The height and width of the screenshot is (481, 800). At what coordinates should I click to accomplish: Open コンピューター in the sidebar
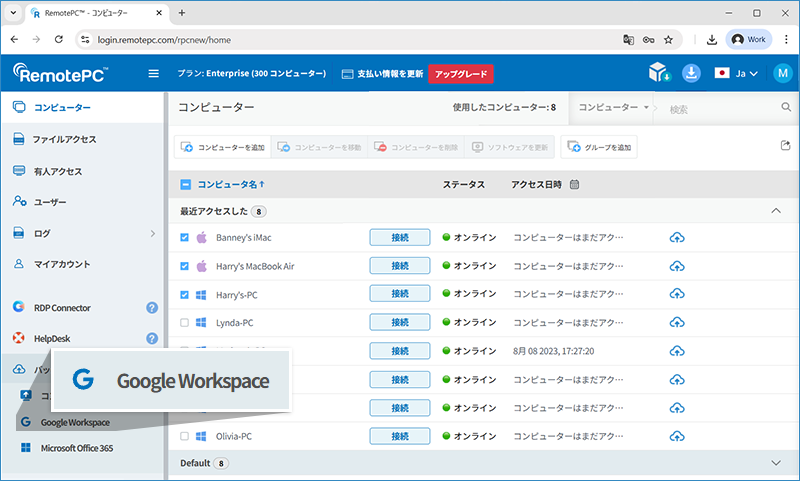[62, 108]
